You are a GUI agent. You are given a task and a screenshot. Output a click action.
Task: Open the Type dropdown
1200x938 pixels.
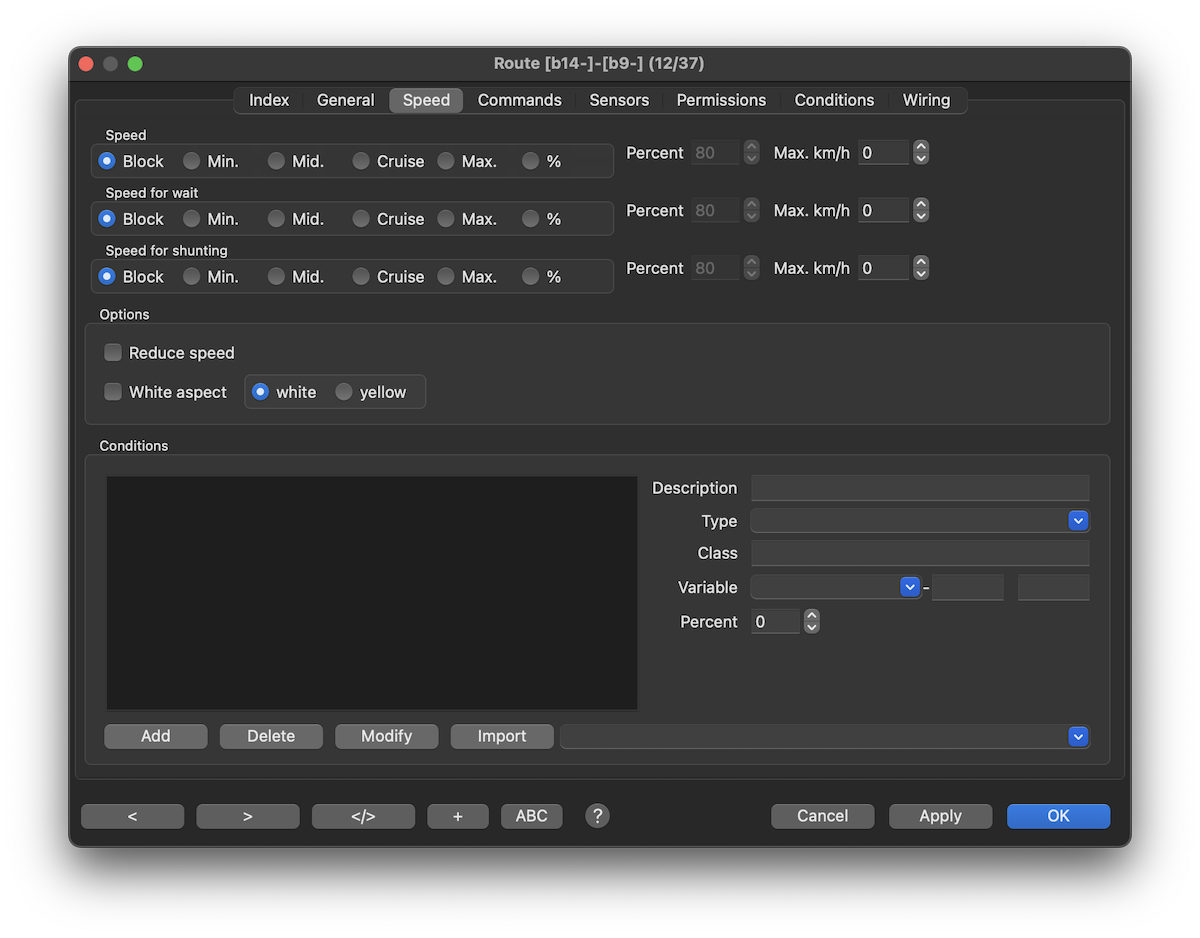tap(1077, 521)
